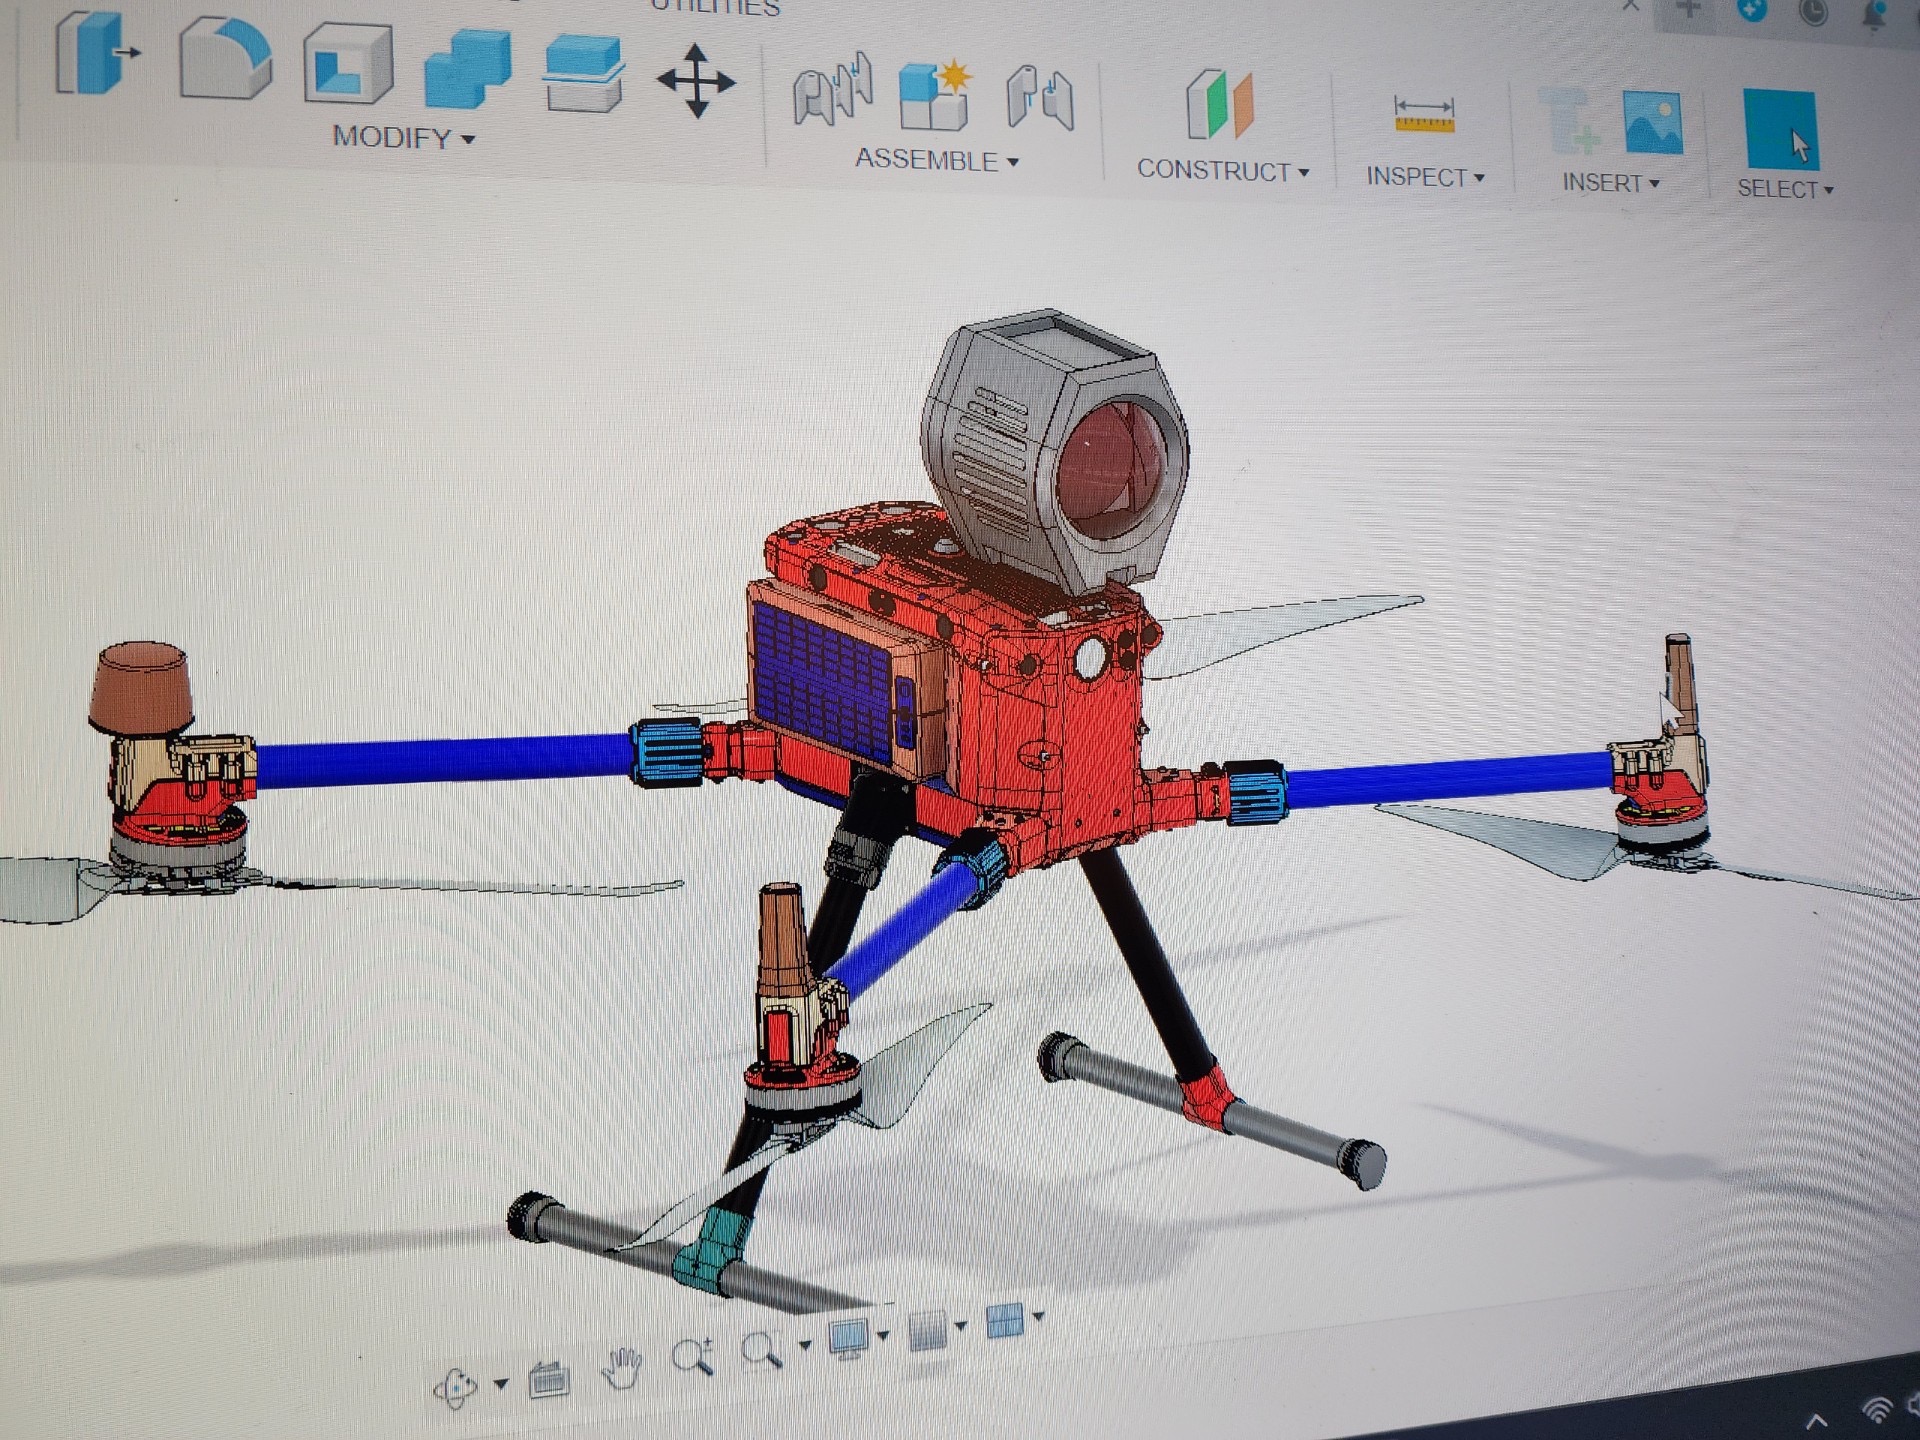Click the Zoom Window/Fit magnifier
The height and width of the screenshot is (1440, 1920).
[x=762, y=1351]
